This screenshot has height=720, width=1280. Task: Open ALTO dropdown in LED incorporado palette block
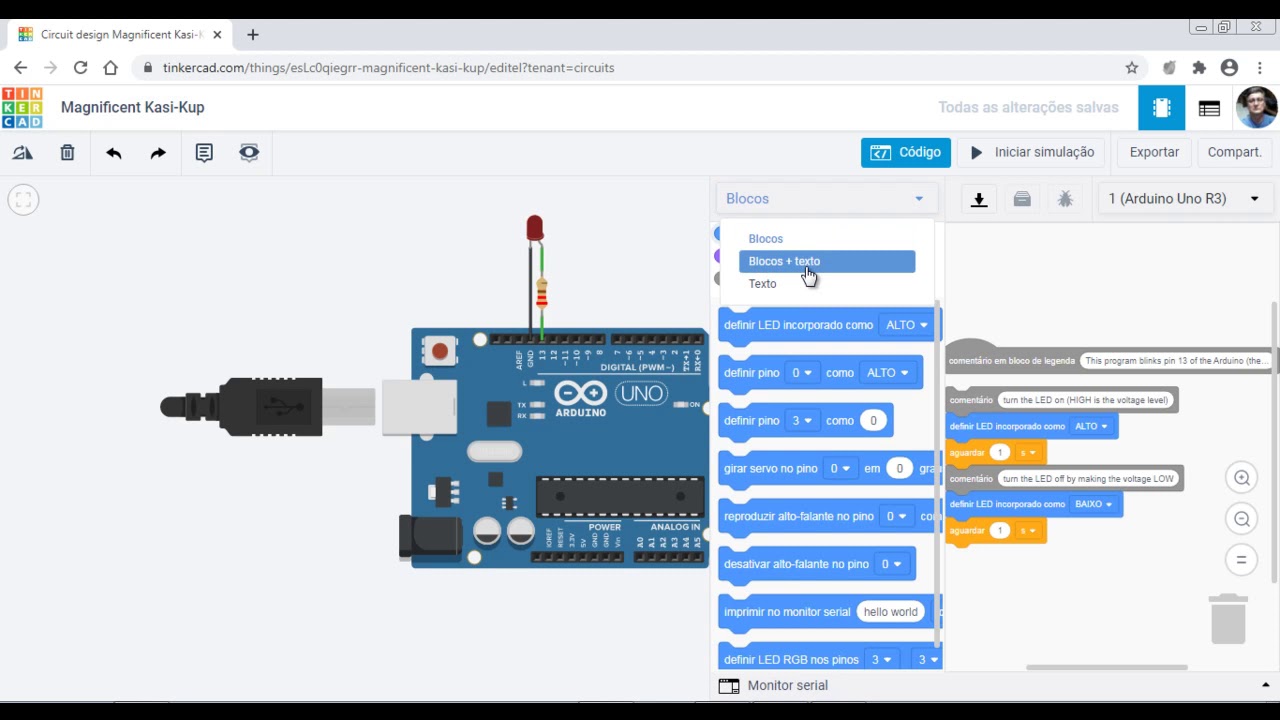pyautogui.click(x=906, y=325)
